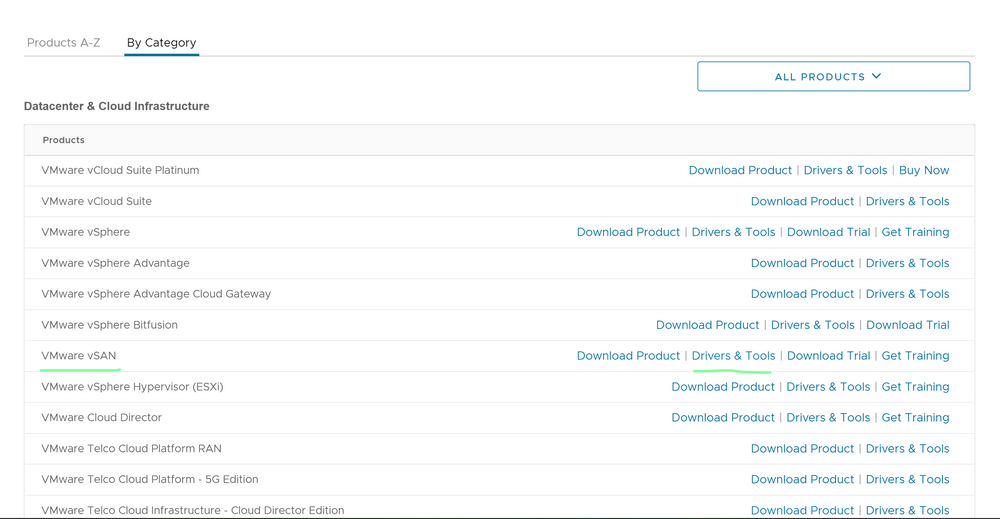Open Drivers & Tools for VMware Cloud Director
This screenshot has height=519, width=1000.
pyautogui.click(x=828, y=418)
